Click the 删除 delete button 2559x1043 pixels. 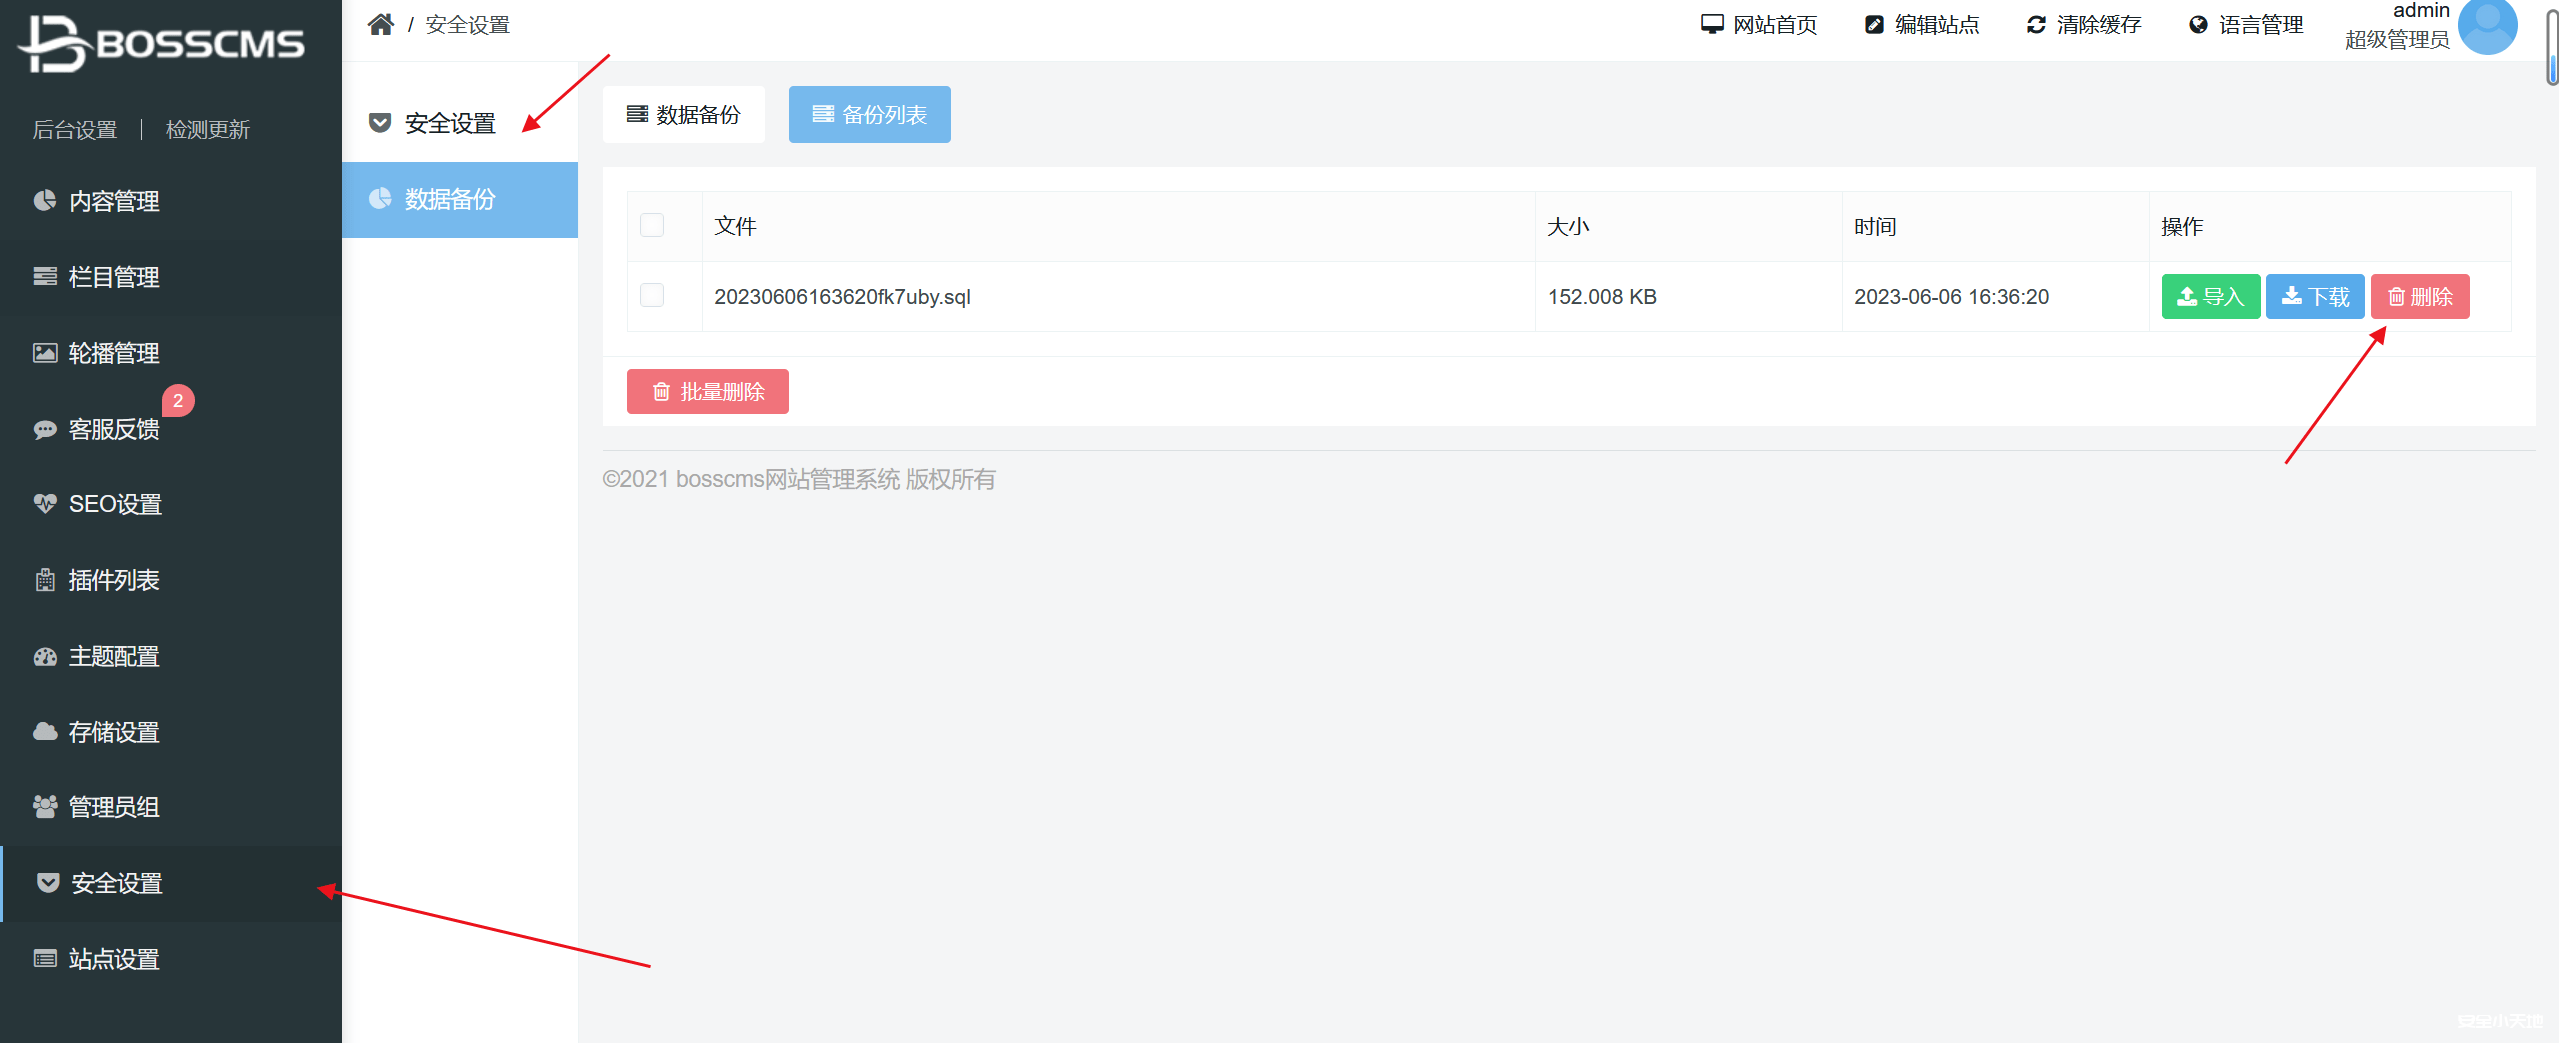tap(2420, 296)
